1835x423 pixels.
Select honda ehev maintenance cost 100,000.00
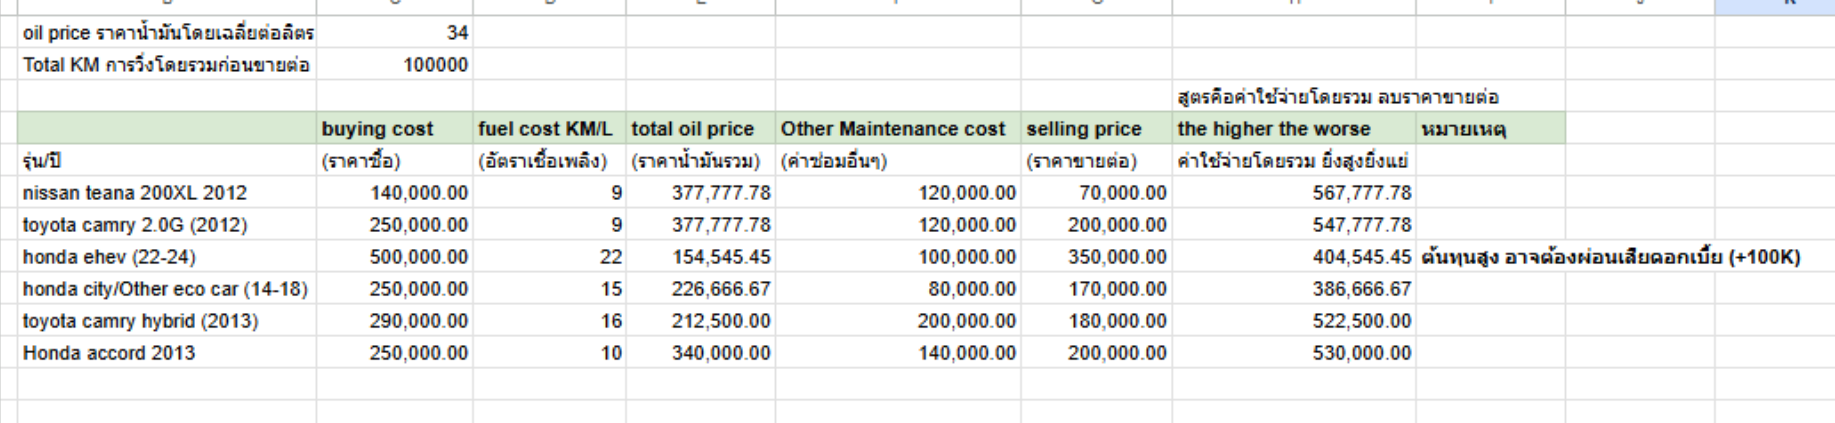click(898, 257)
